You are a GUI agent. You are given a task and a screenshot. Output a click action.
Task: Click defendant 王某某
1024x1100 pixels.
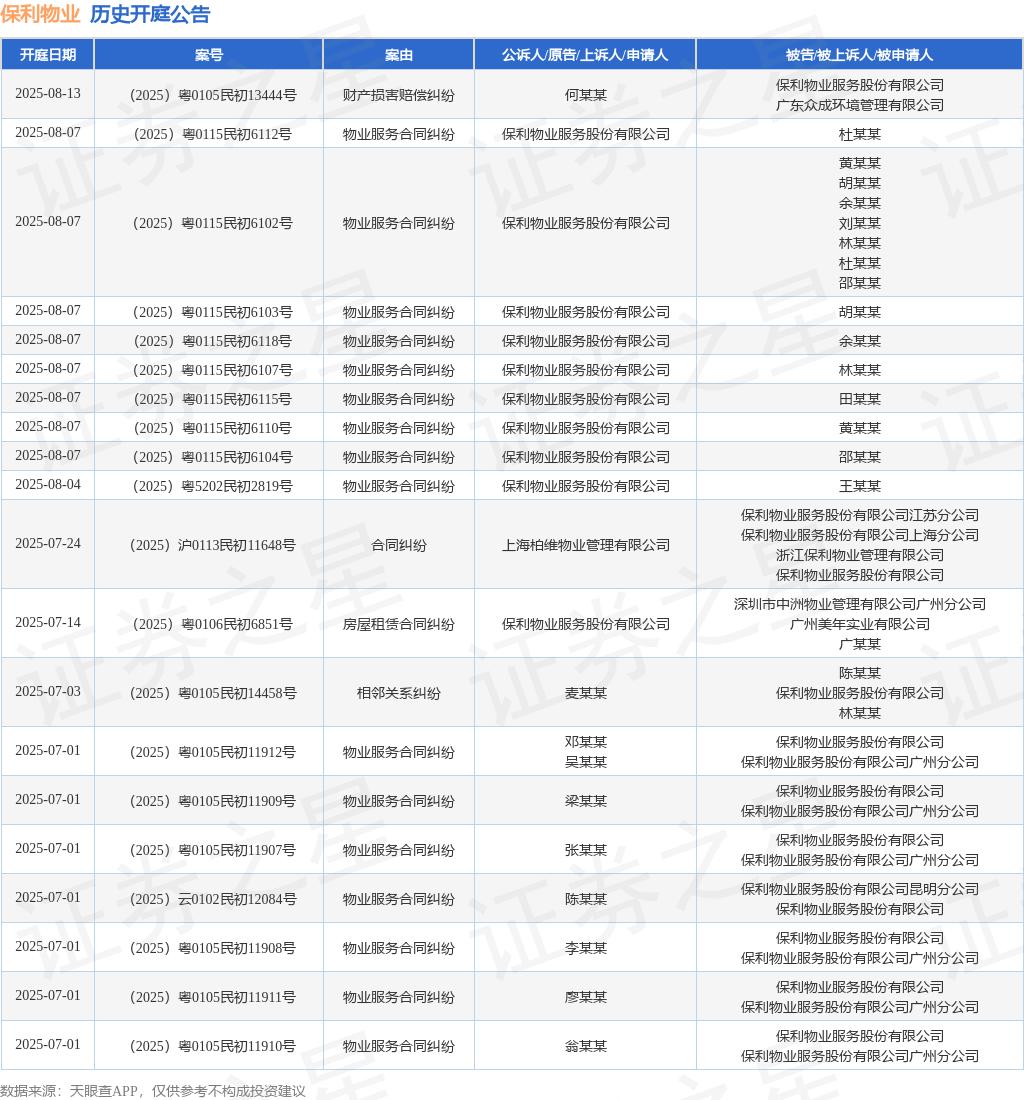(x=859, y=486)
